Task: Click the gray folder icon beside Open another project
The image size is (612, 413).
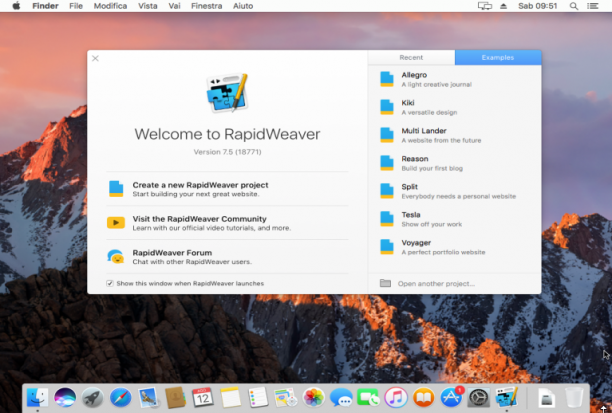Action: [x=385, y=283]
